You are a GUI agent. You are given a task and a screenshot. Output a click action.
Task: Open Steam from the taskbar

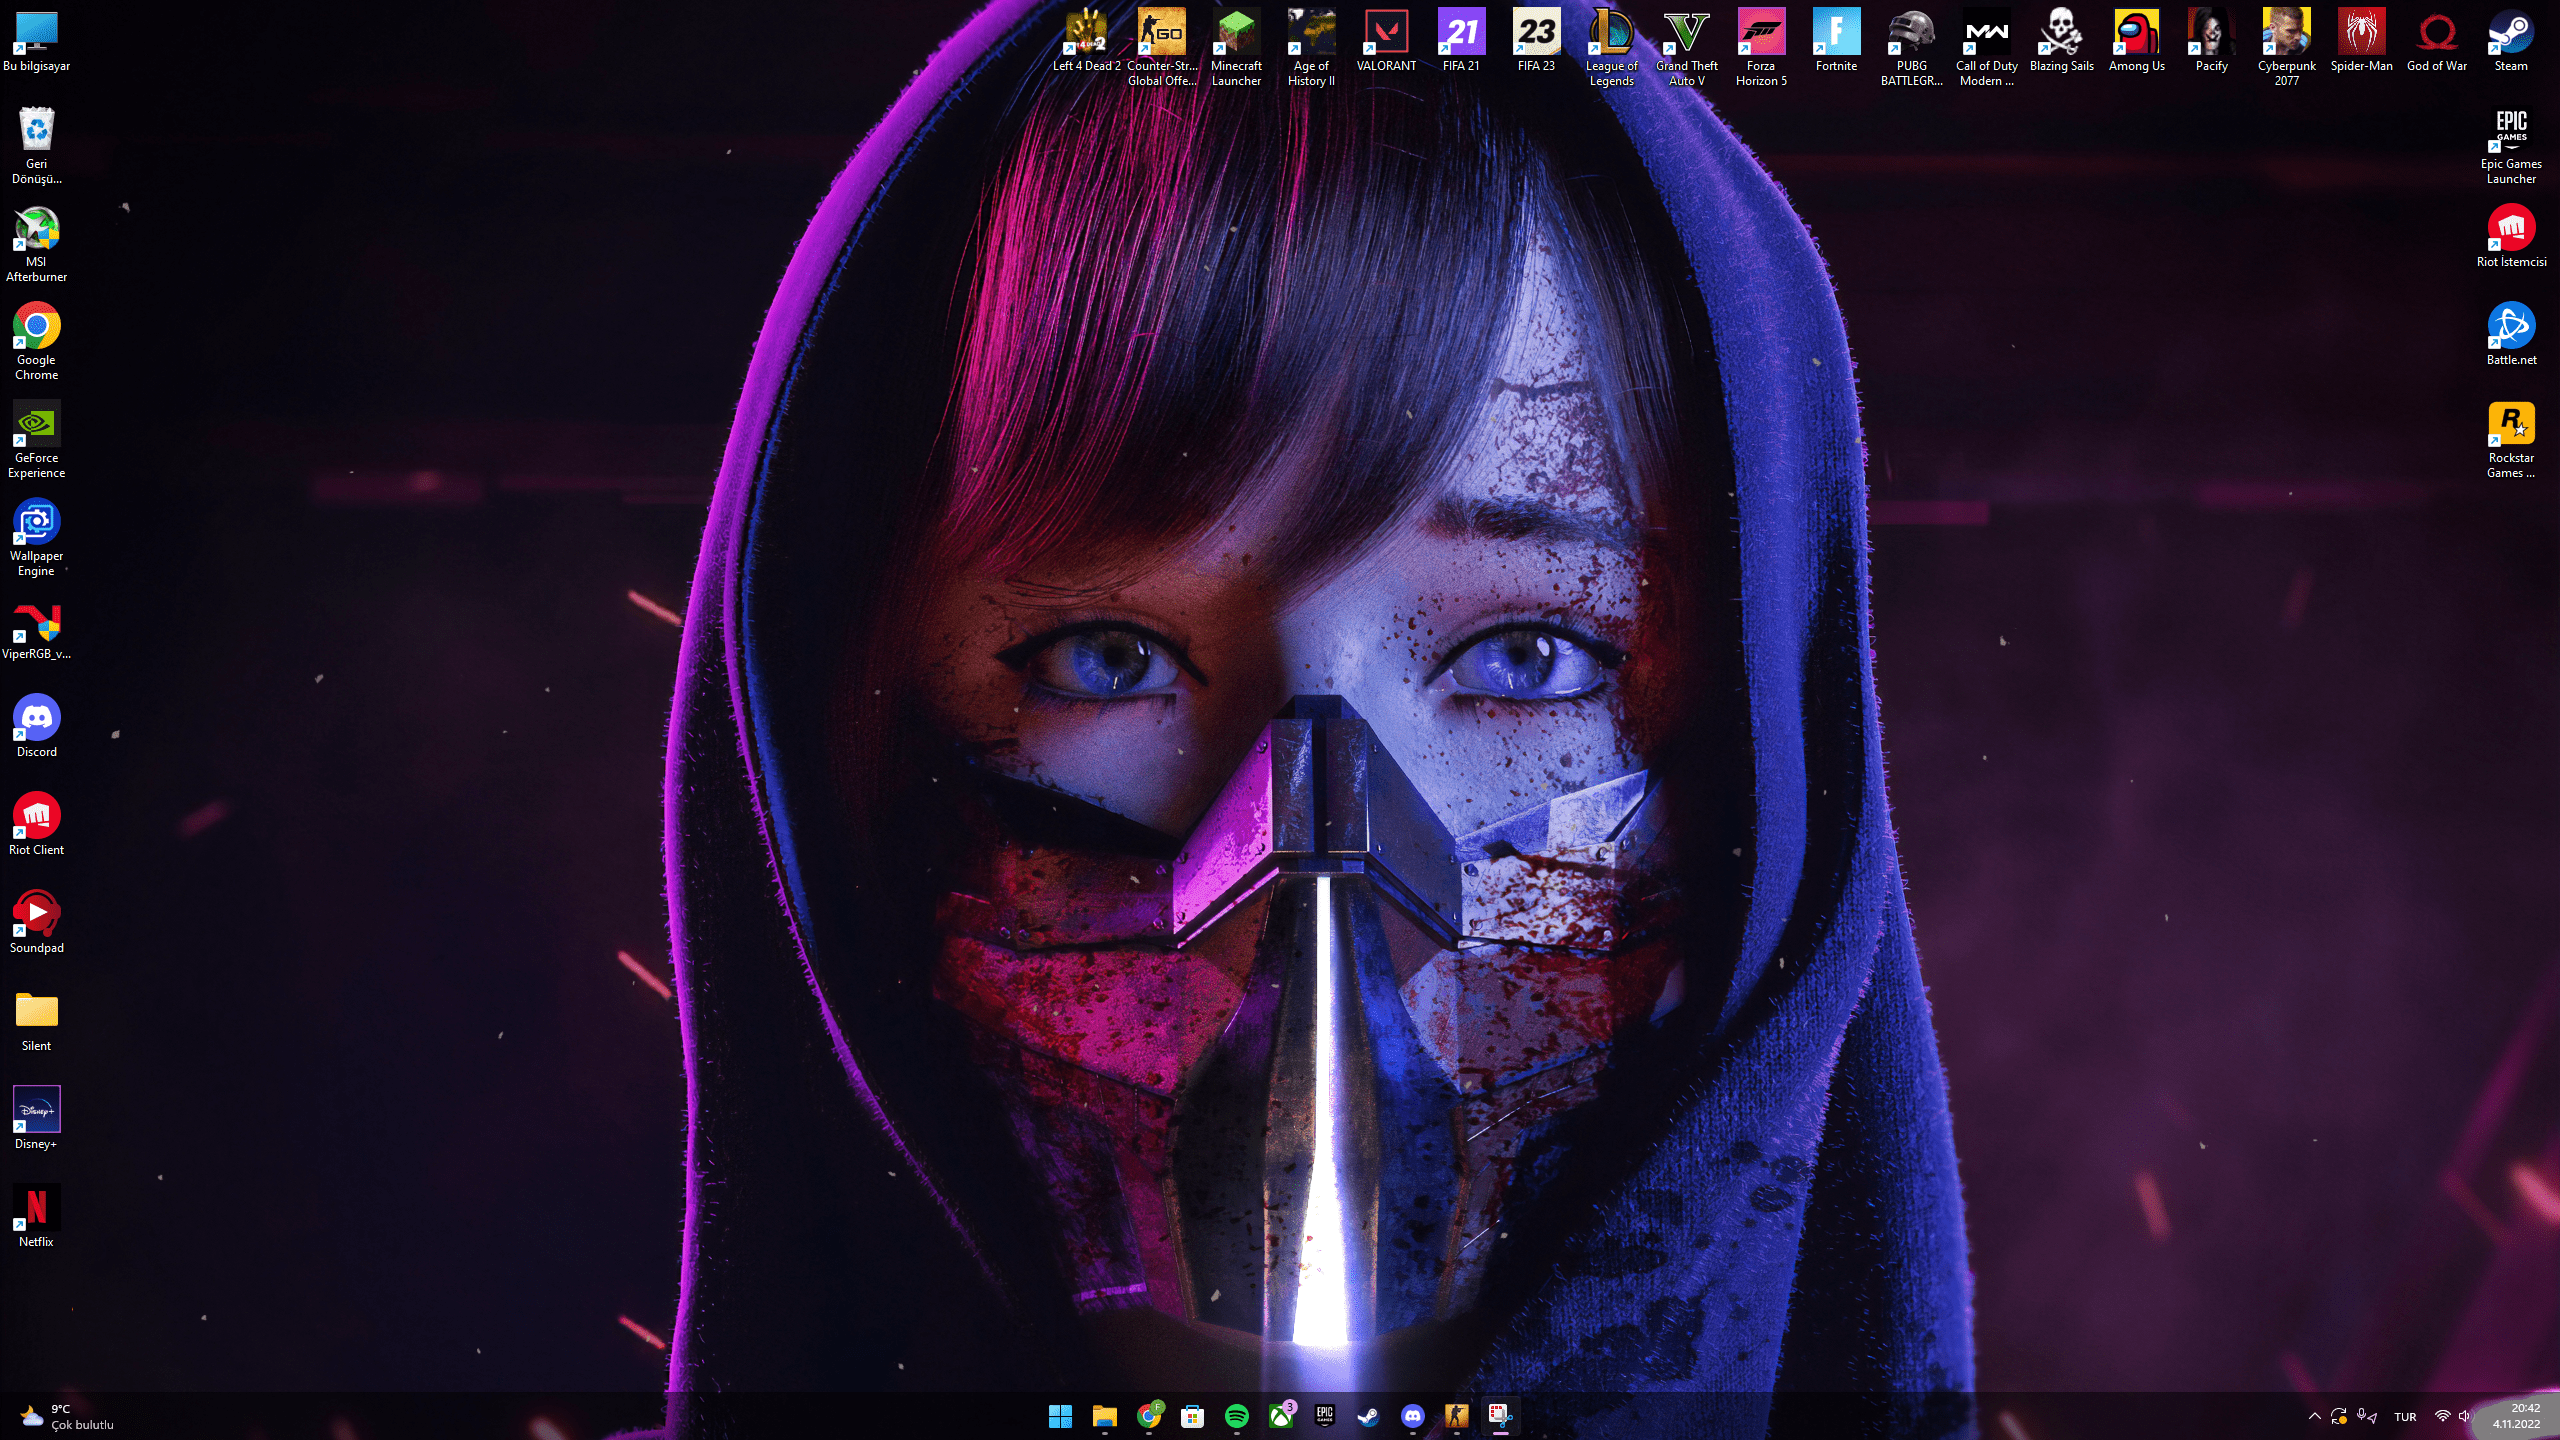click(x=1368, y=1416)
